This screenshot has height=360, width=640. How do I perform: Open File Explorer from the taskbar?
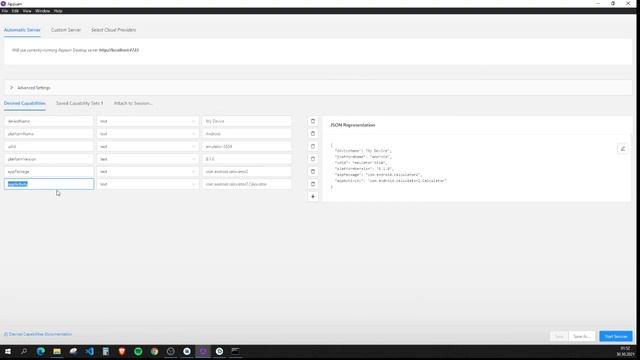[57, 351]
